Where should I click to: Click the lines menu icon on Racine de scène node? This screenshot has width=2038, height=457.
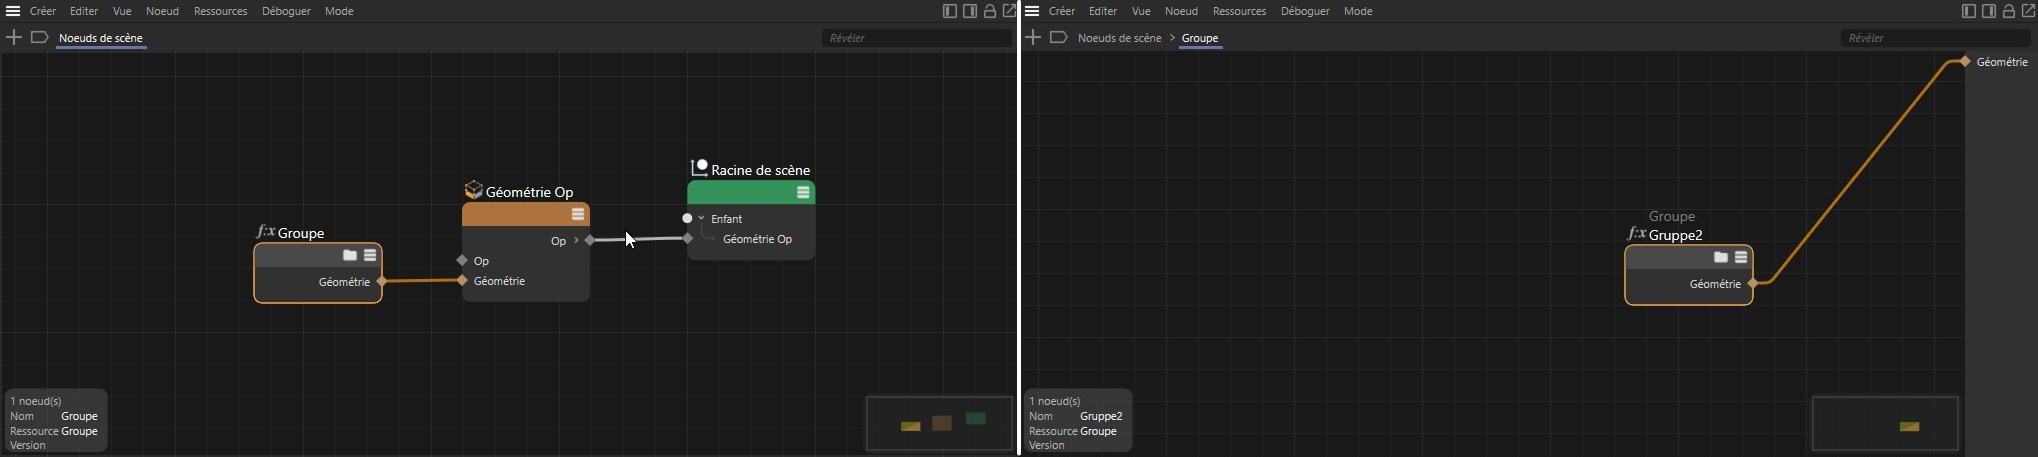coord(803,192)
